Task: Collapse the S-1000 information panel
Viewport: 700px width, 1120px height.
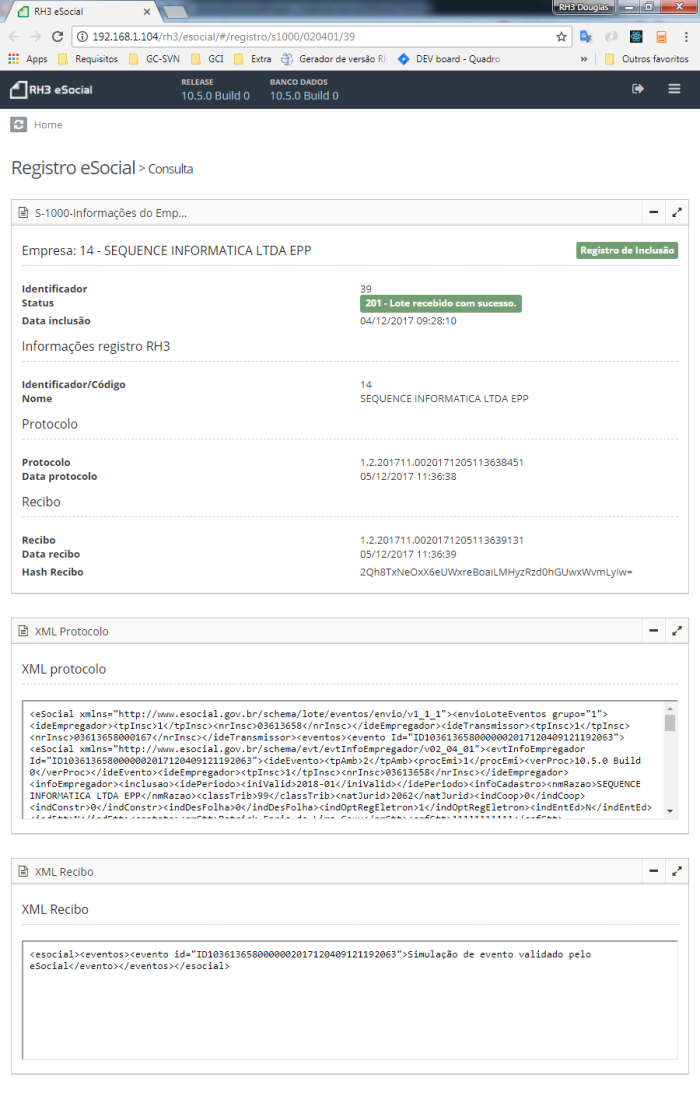Action: coord(653,213)
